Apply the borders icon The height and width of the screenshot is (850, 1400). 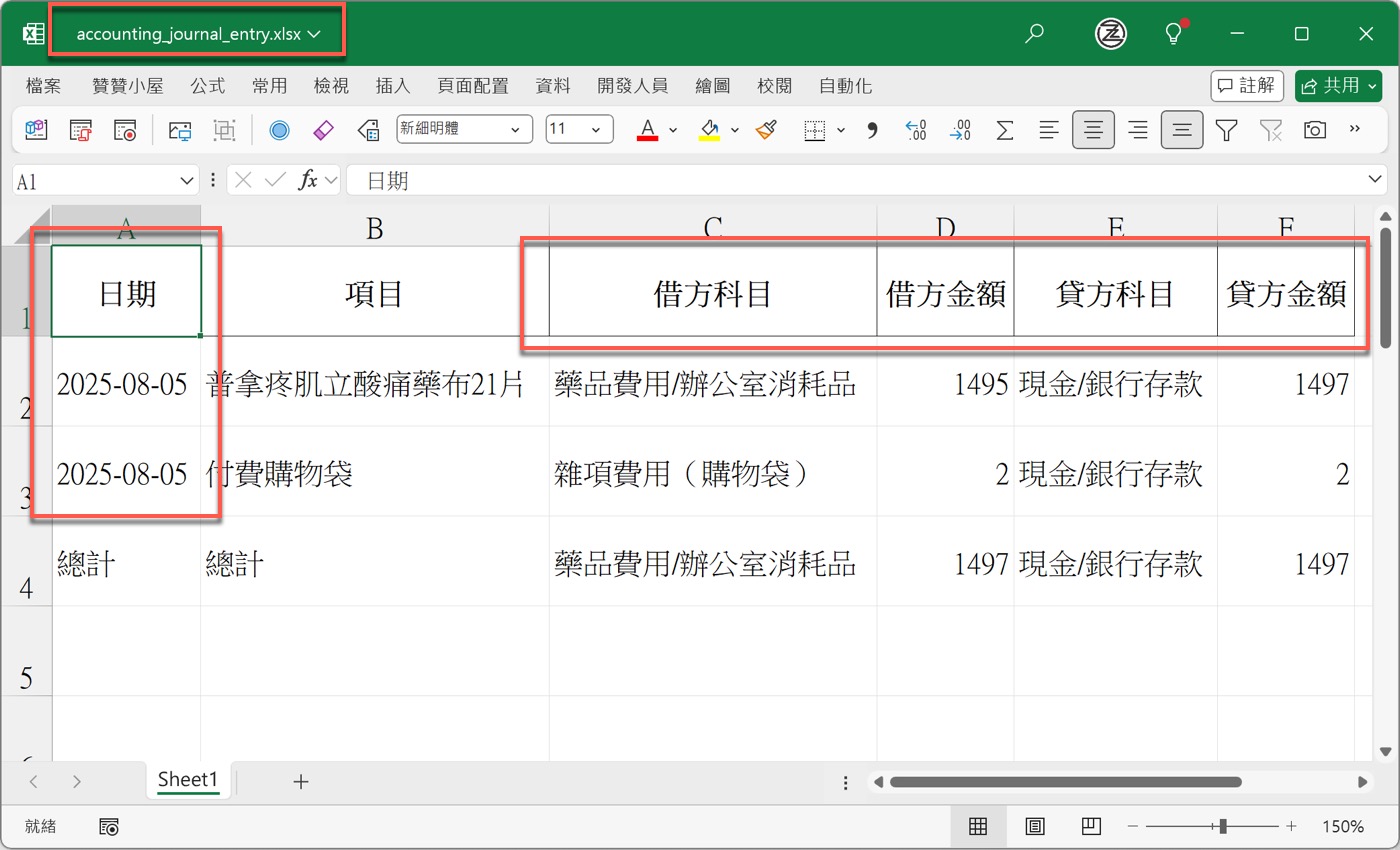coord(815,129)
